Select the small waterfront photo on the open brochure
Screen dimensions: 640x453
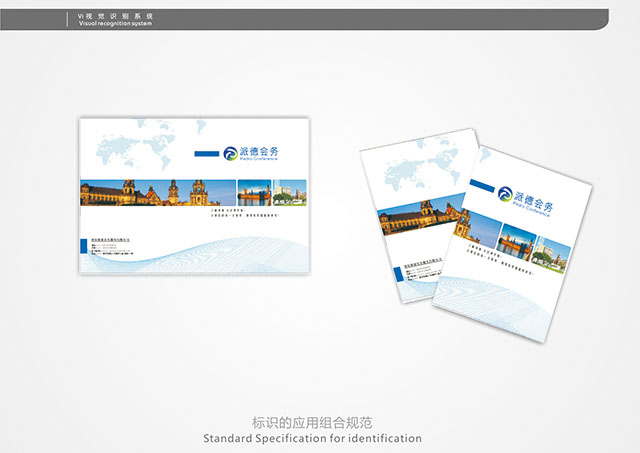pyautogui.click(x=255, y=192)
